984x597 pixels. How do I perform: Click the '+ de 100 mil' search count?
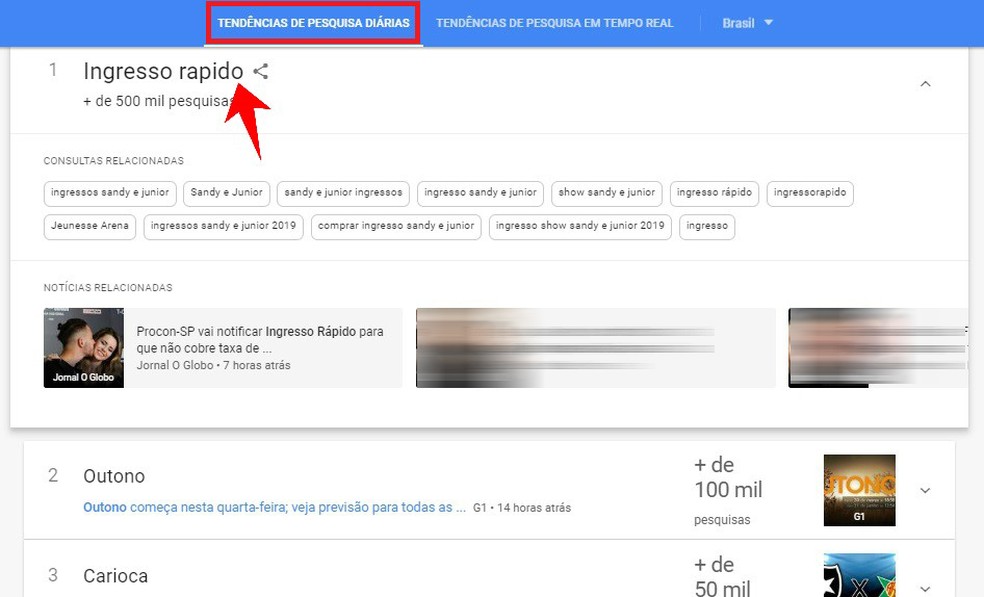[728, 477]
